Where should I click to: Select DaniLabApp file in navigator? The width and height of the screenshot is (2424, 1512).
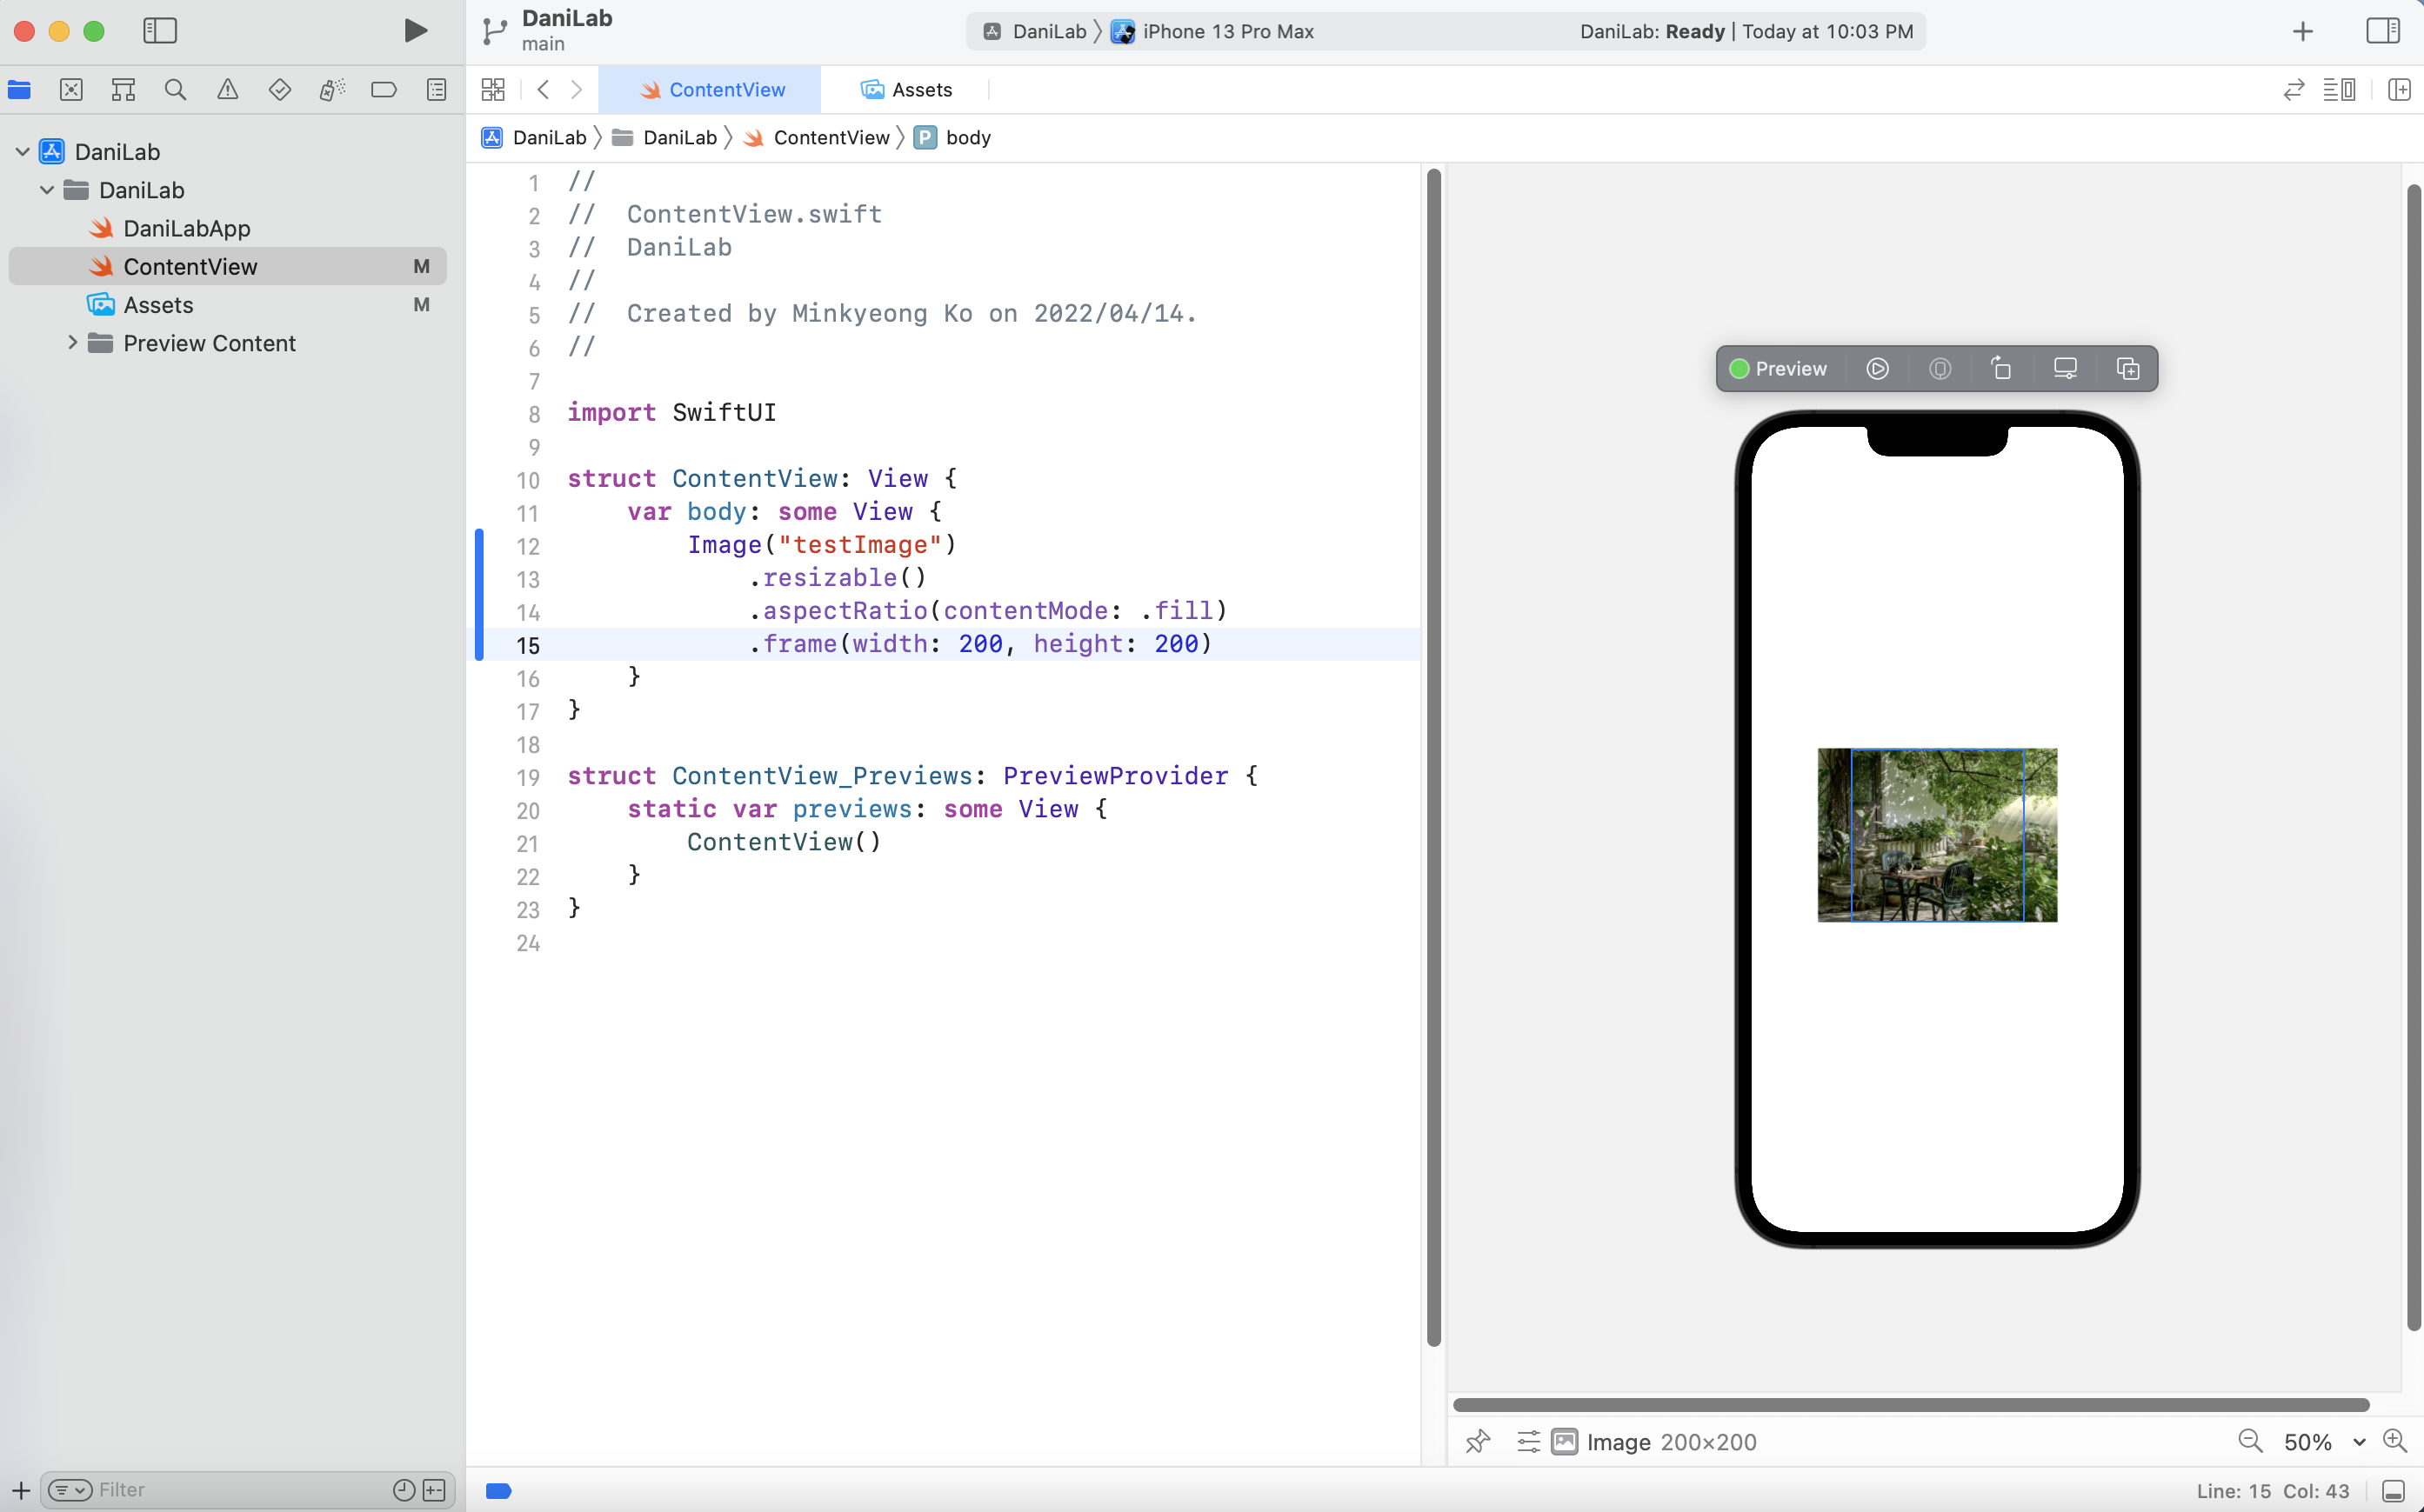[186, 228]
